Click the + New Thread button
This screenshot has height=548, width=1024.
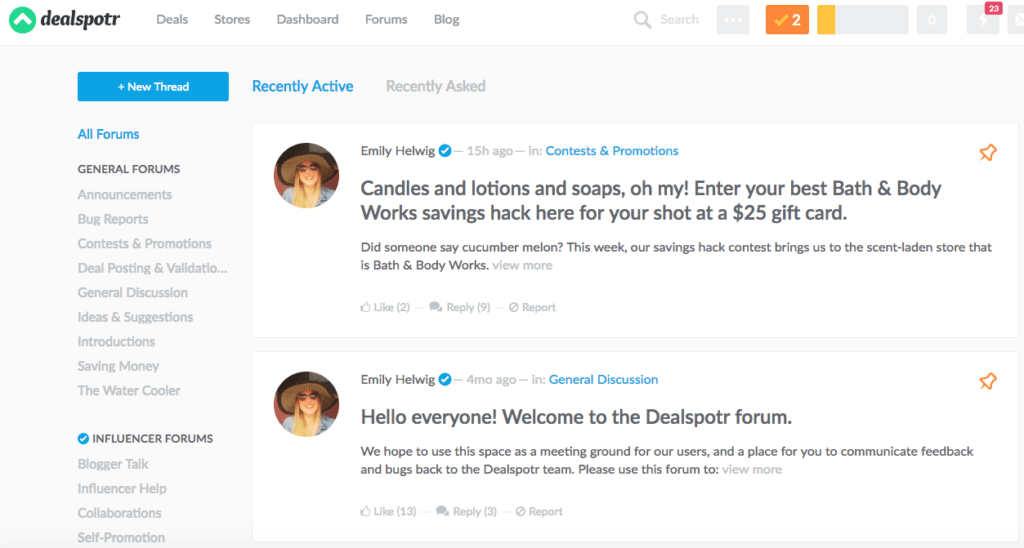click(x=153, y=87)
